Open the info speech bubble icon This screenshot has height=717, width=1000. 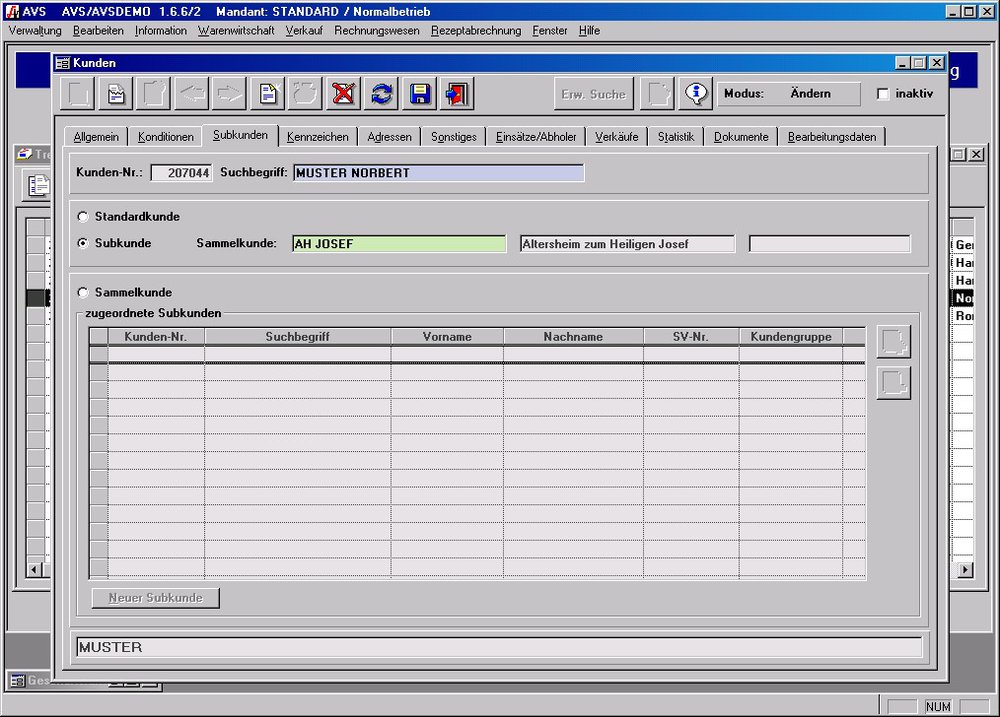[x=695, y=94]
